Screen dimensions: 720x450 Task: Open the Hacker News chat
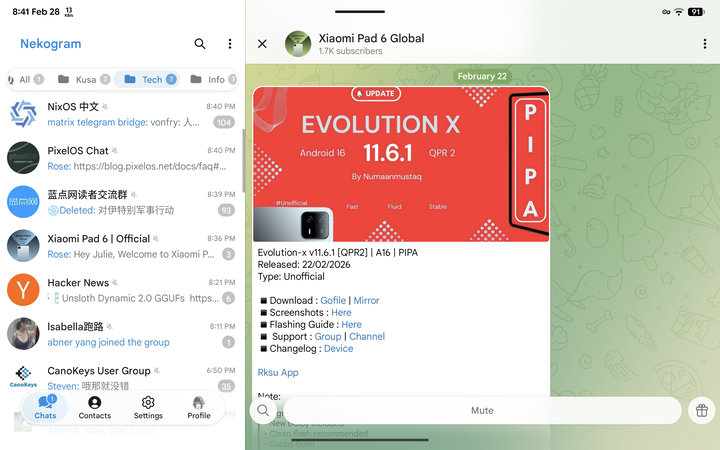pos(122,290)
